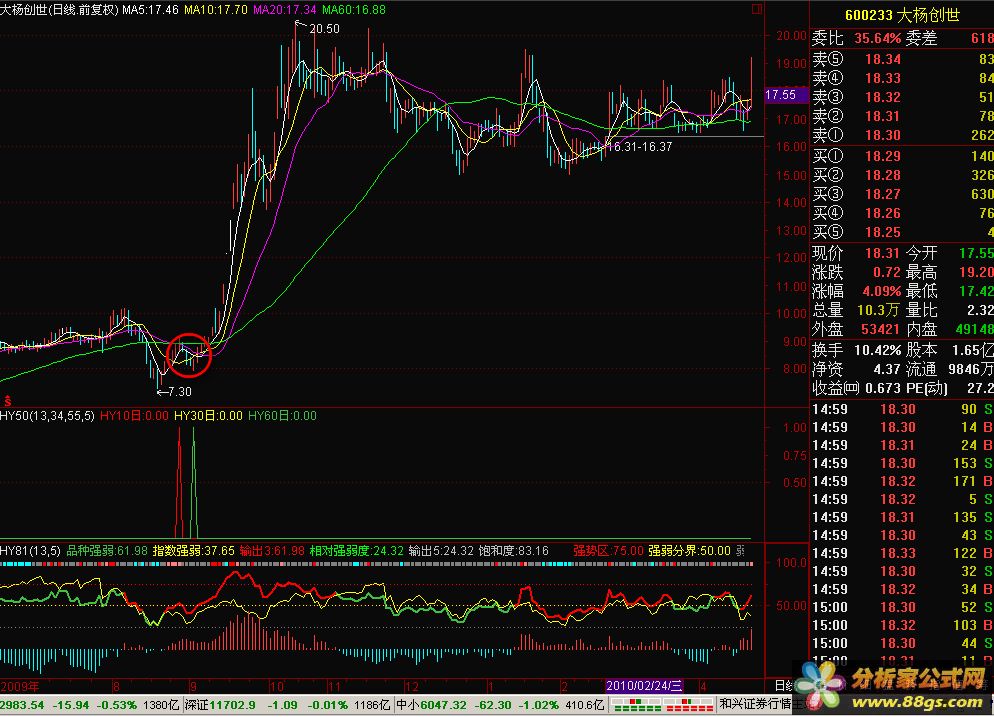Select the MA5:17.46 moving average label
Screen dimensions: 994x717
pos(150,10)
